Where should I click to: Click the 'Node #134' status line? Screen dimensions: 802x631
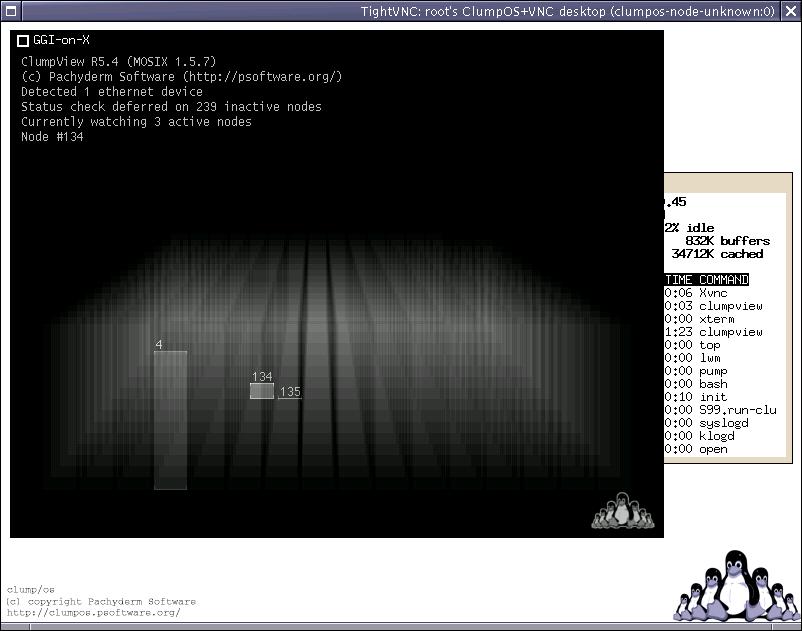52,137
